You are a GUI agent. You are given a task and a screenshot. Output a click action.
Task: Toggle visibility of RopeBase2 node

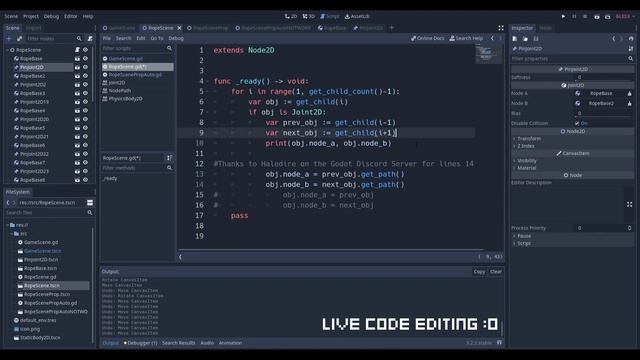[85, 76]
